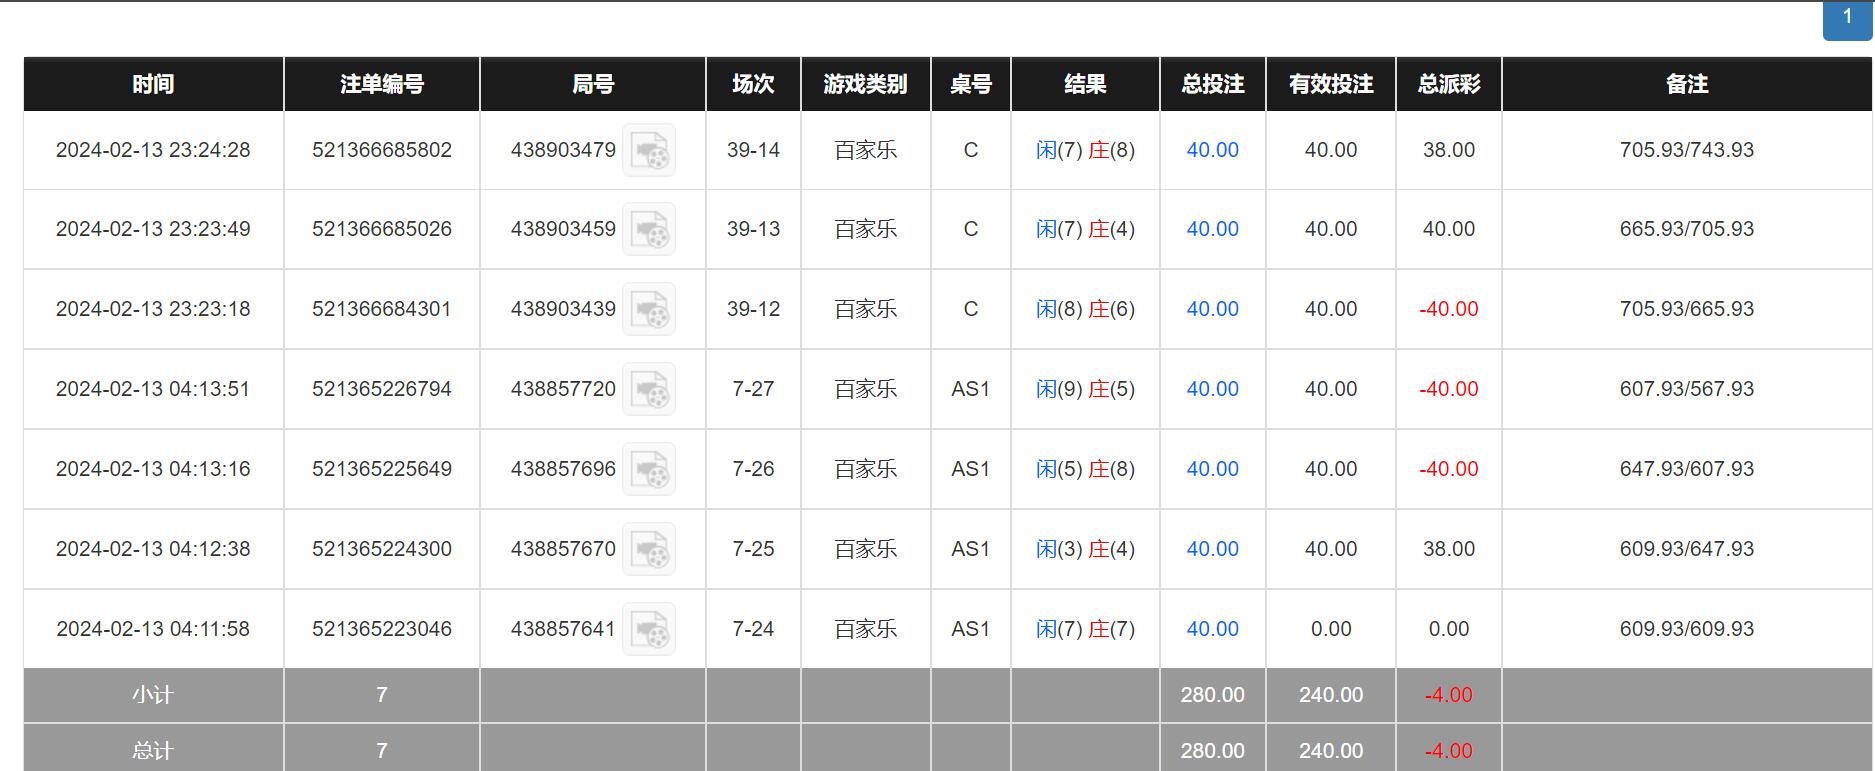Click the 有效投注 column header
The height and width of the screenshot is (771, 1875).
[x=1331, y=84]
